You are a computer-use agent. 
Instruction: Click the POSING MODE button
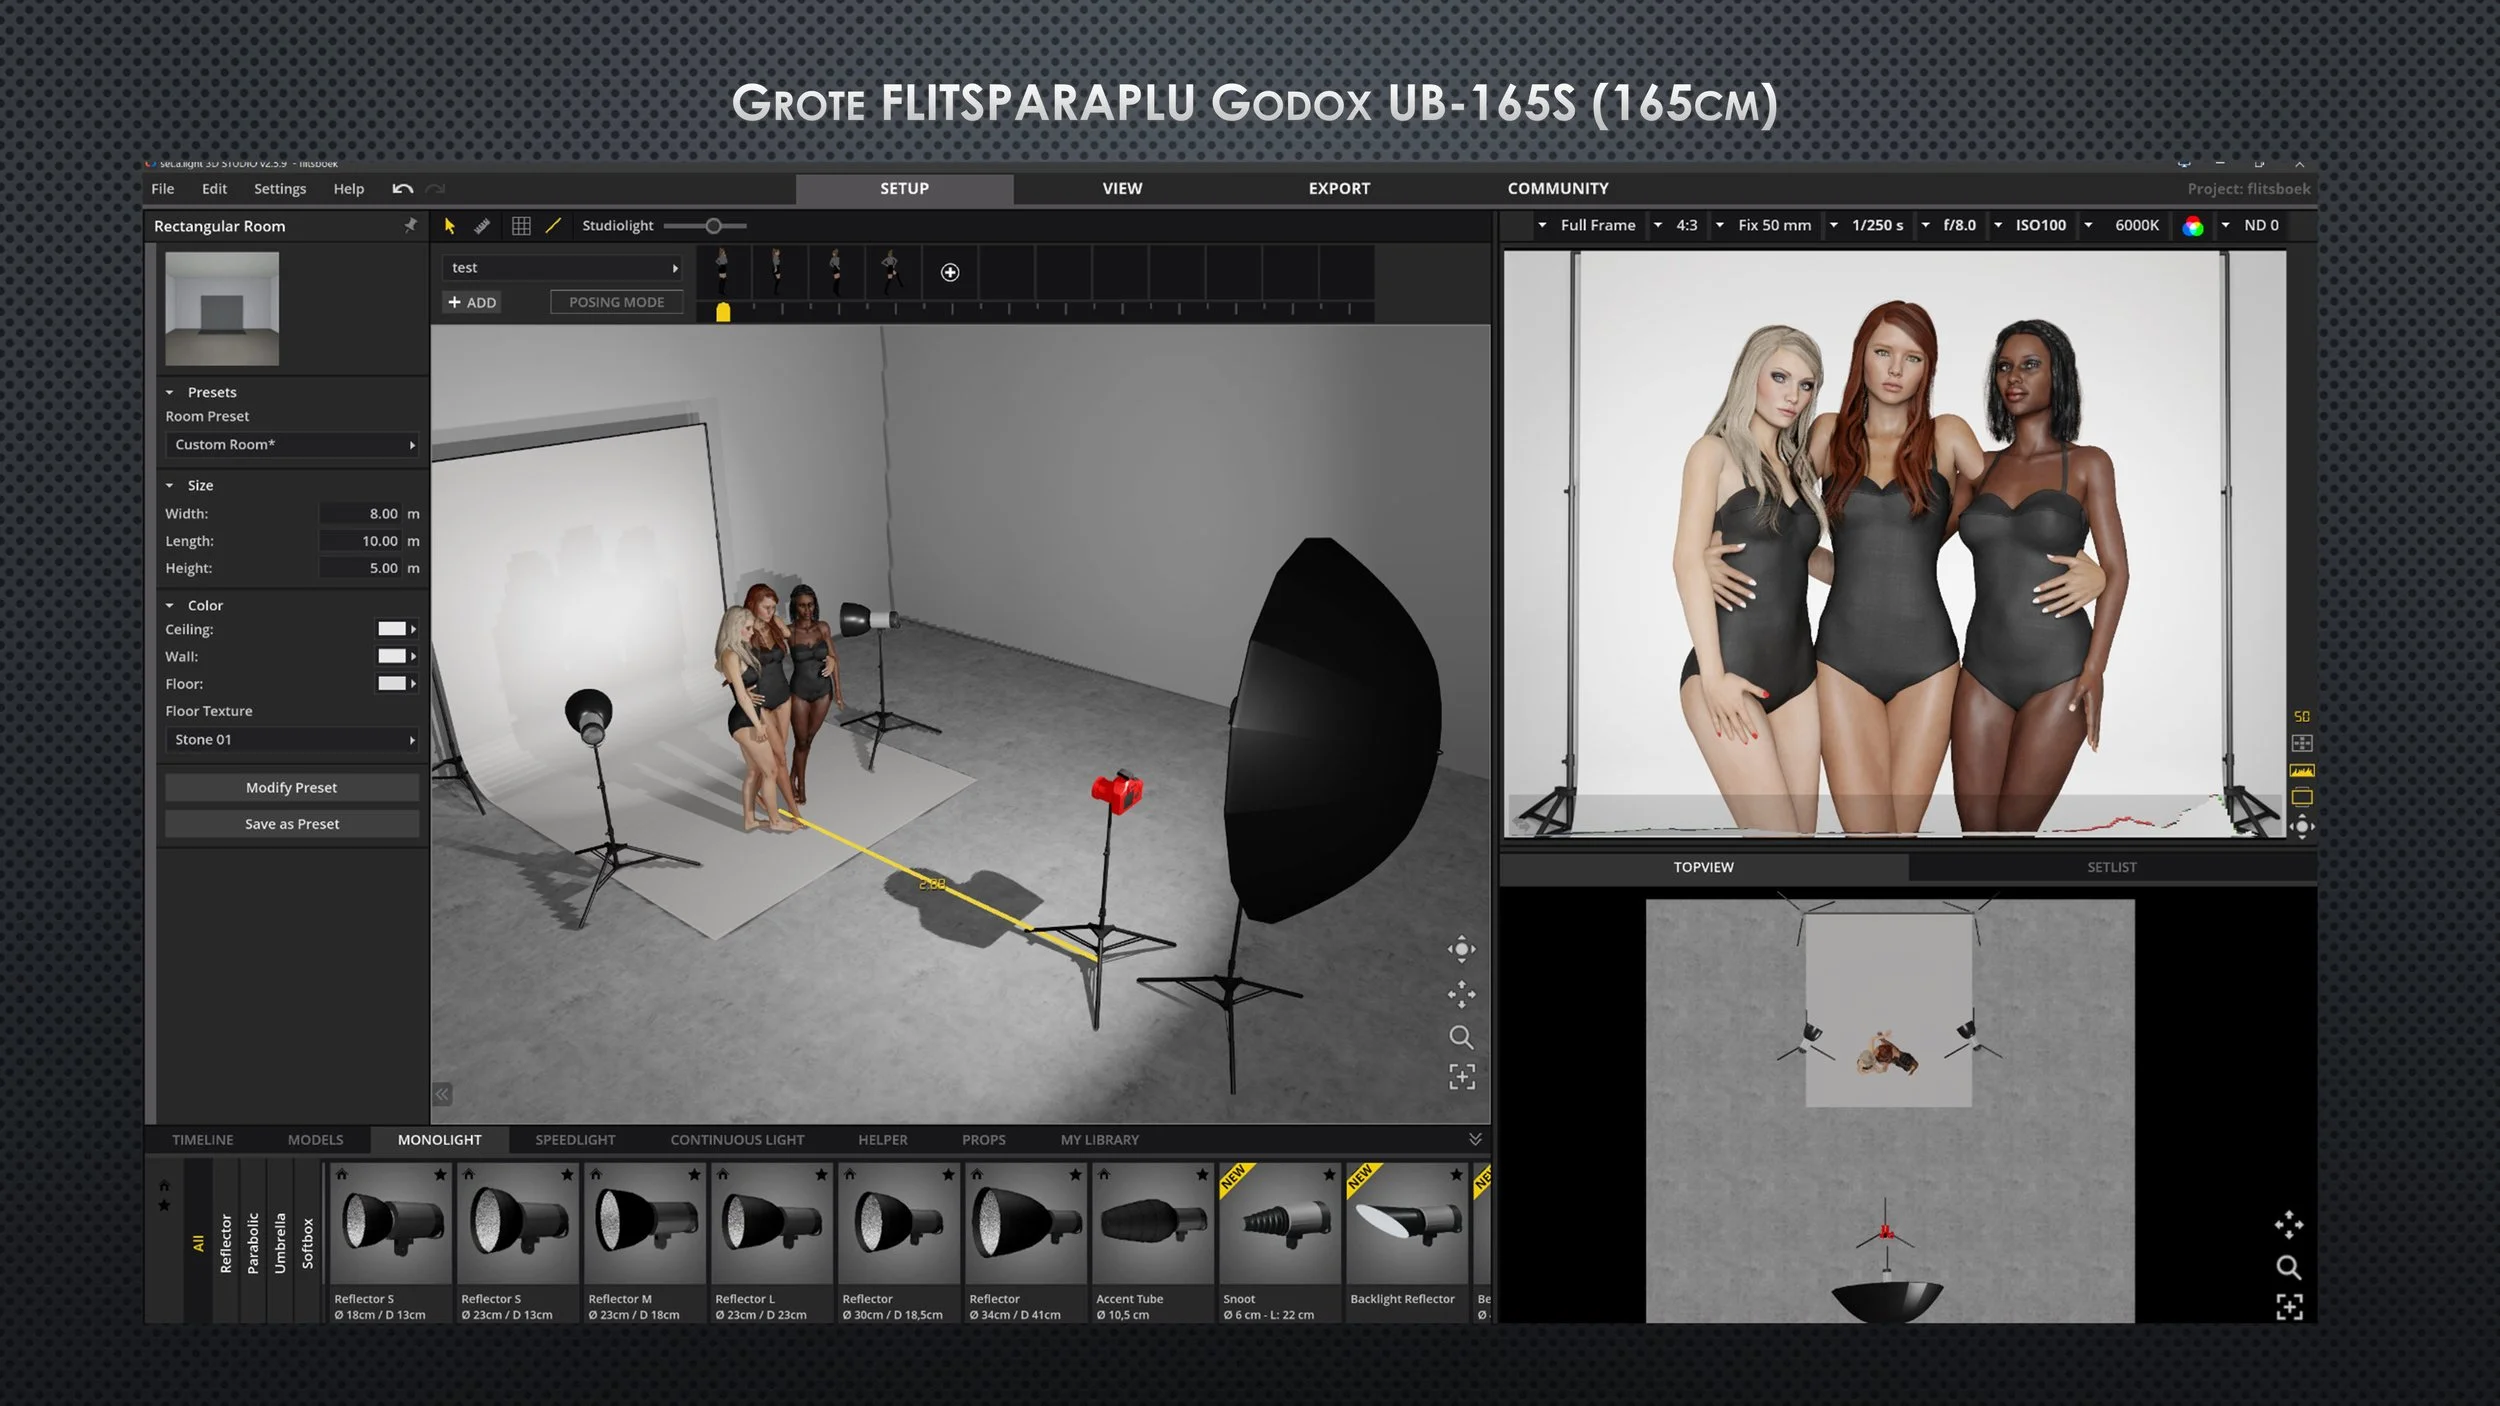click(x=616, y=303)
